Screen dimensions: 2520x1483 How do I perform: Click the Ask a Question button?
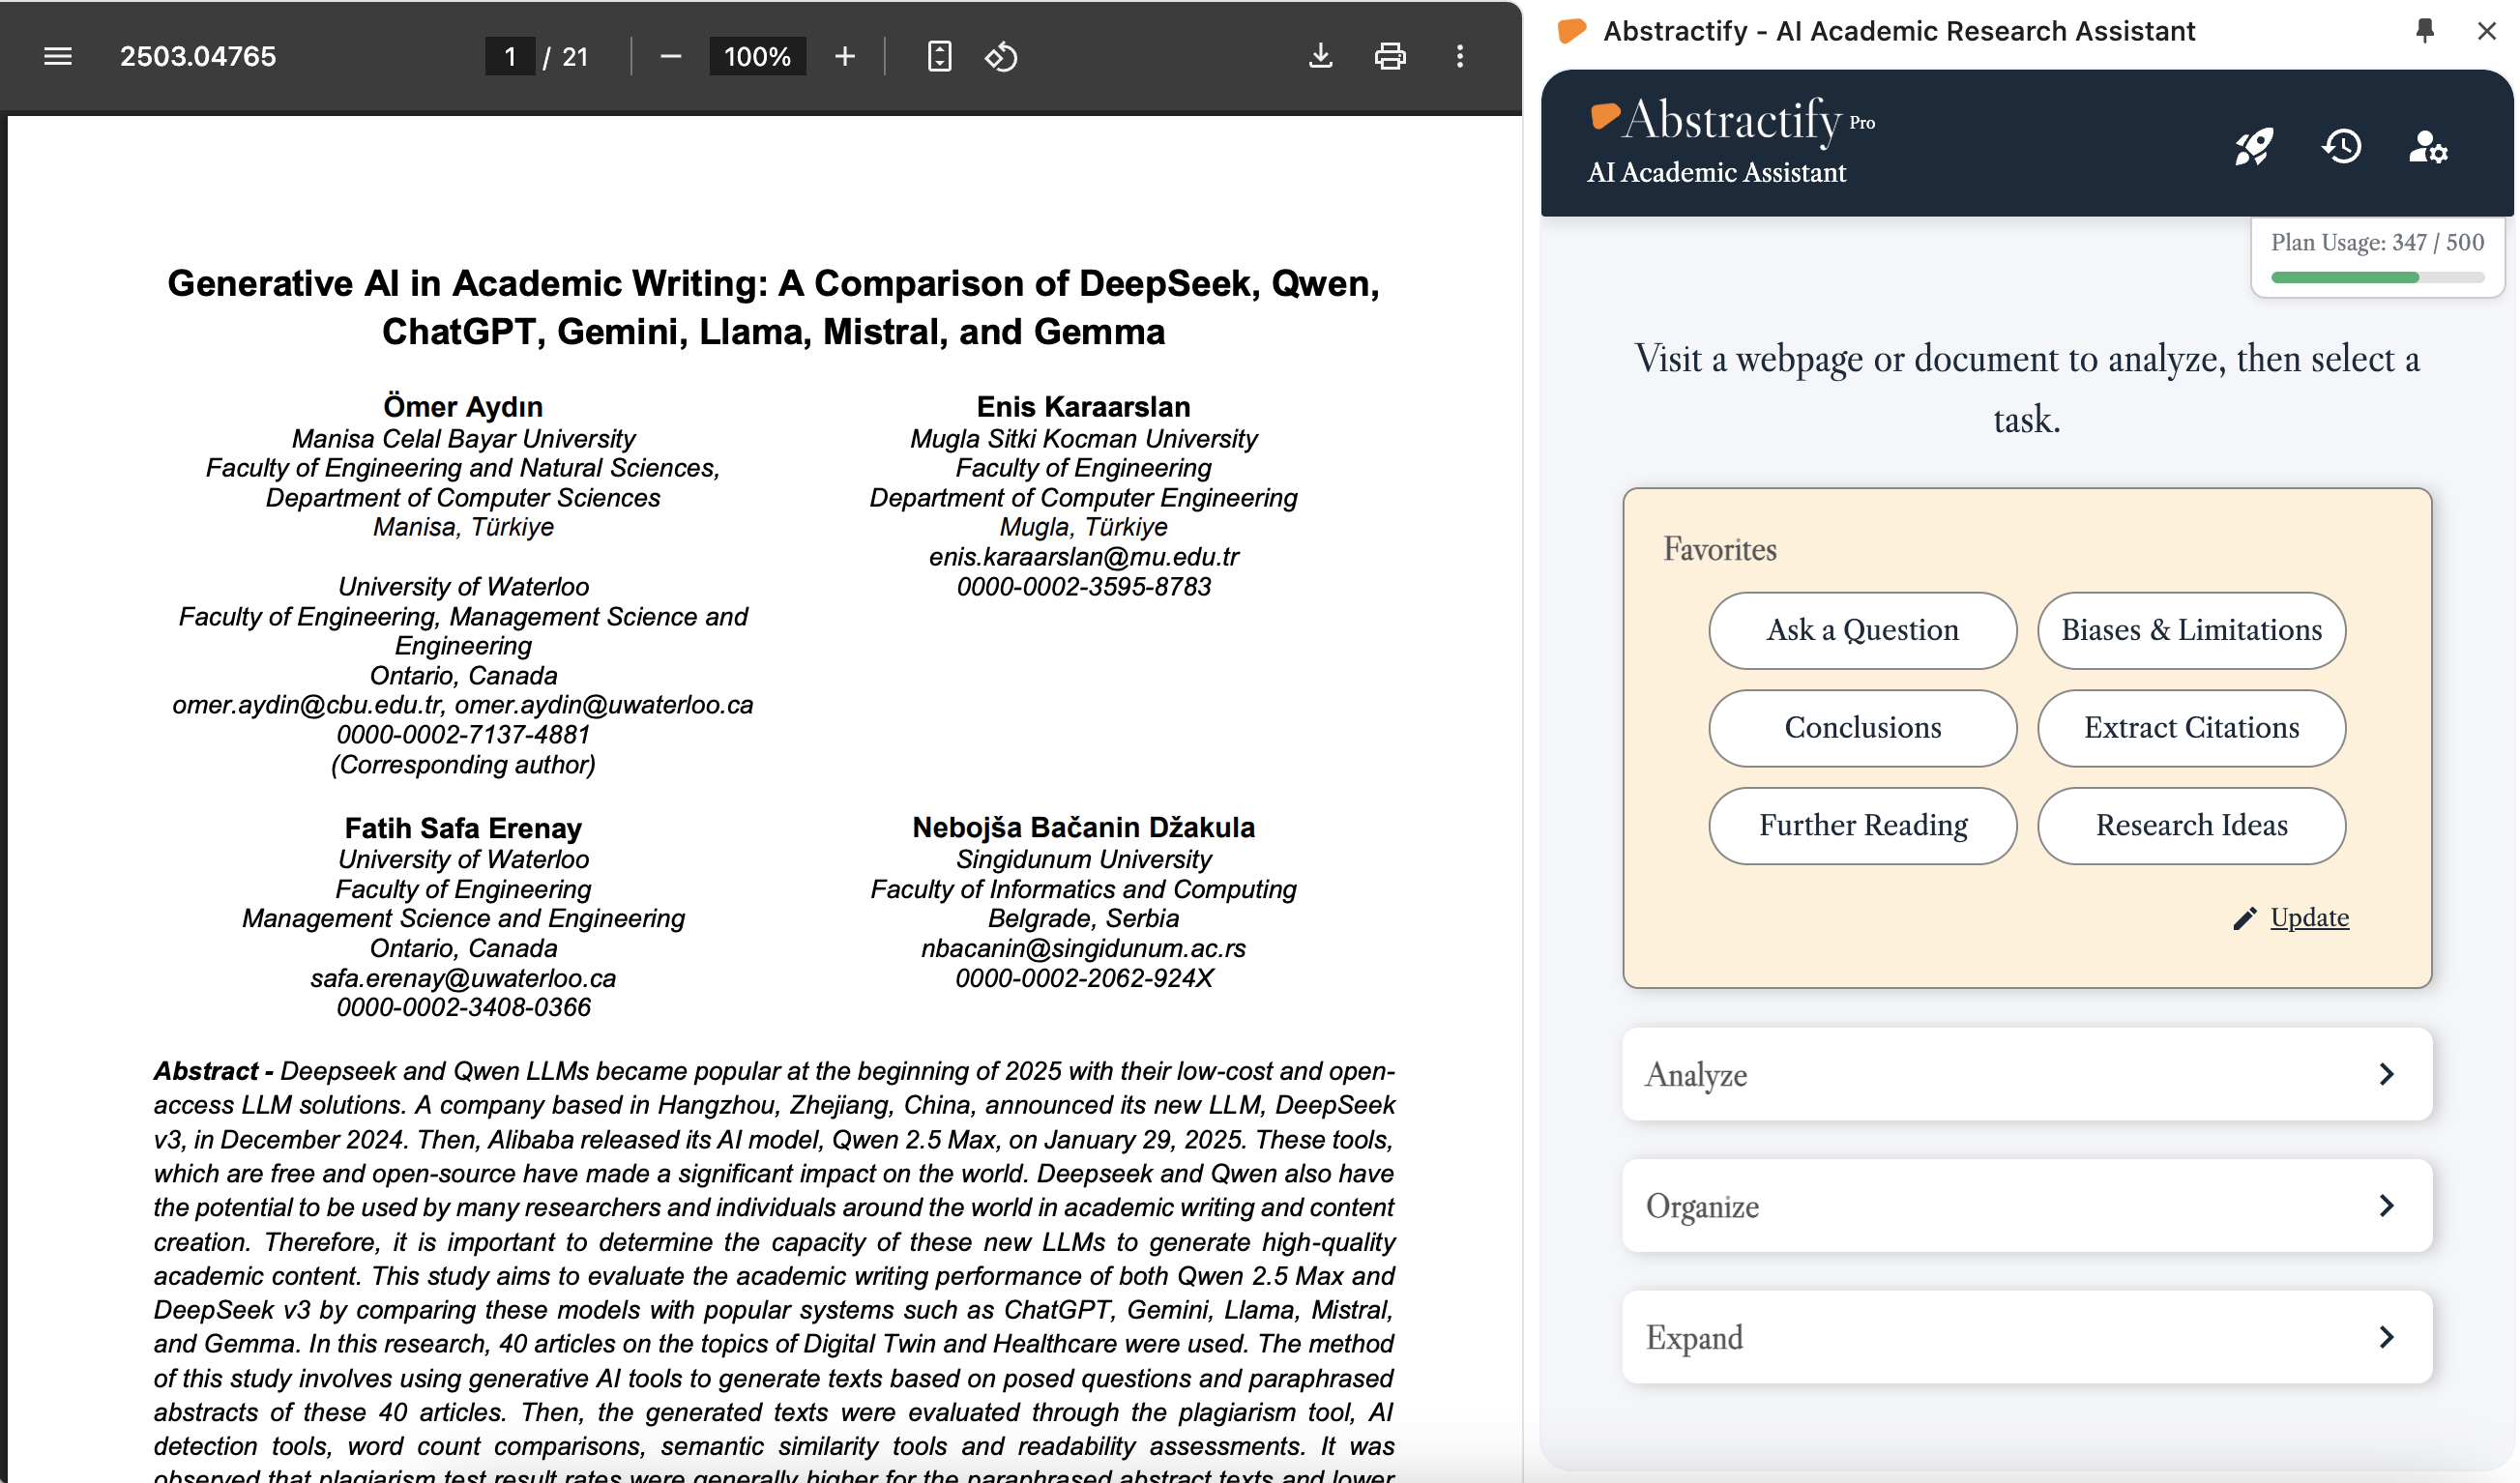click(1862, 631)
